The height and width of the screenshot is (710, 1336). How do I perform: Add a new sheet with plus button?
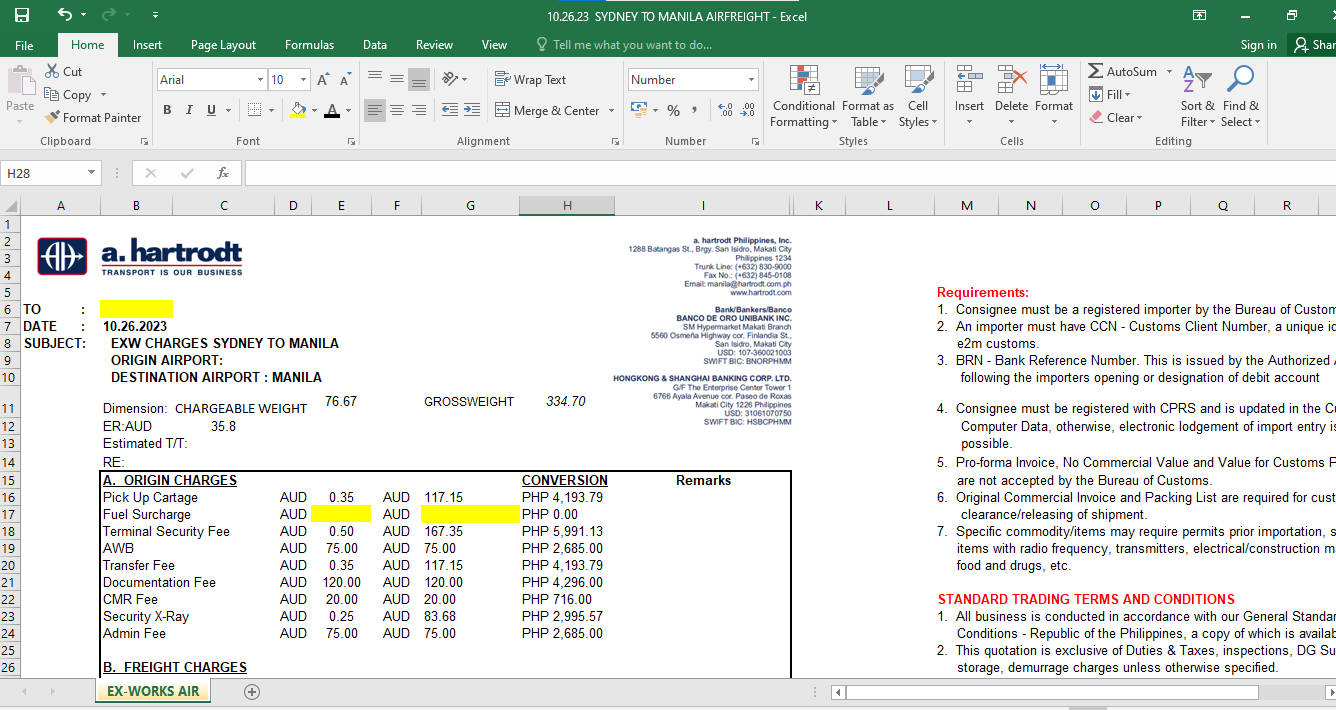tap(252, 692)
